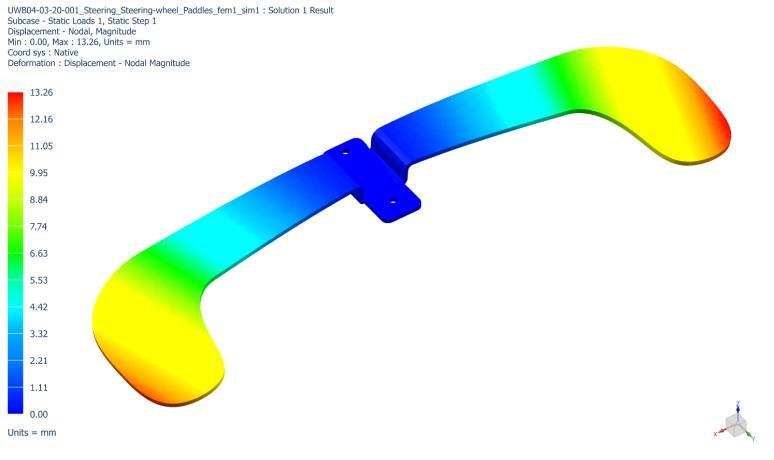774x460 pixels.
Task: Select the legend value 4.42
Action: 39,307
